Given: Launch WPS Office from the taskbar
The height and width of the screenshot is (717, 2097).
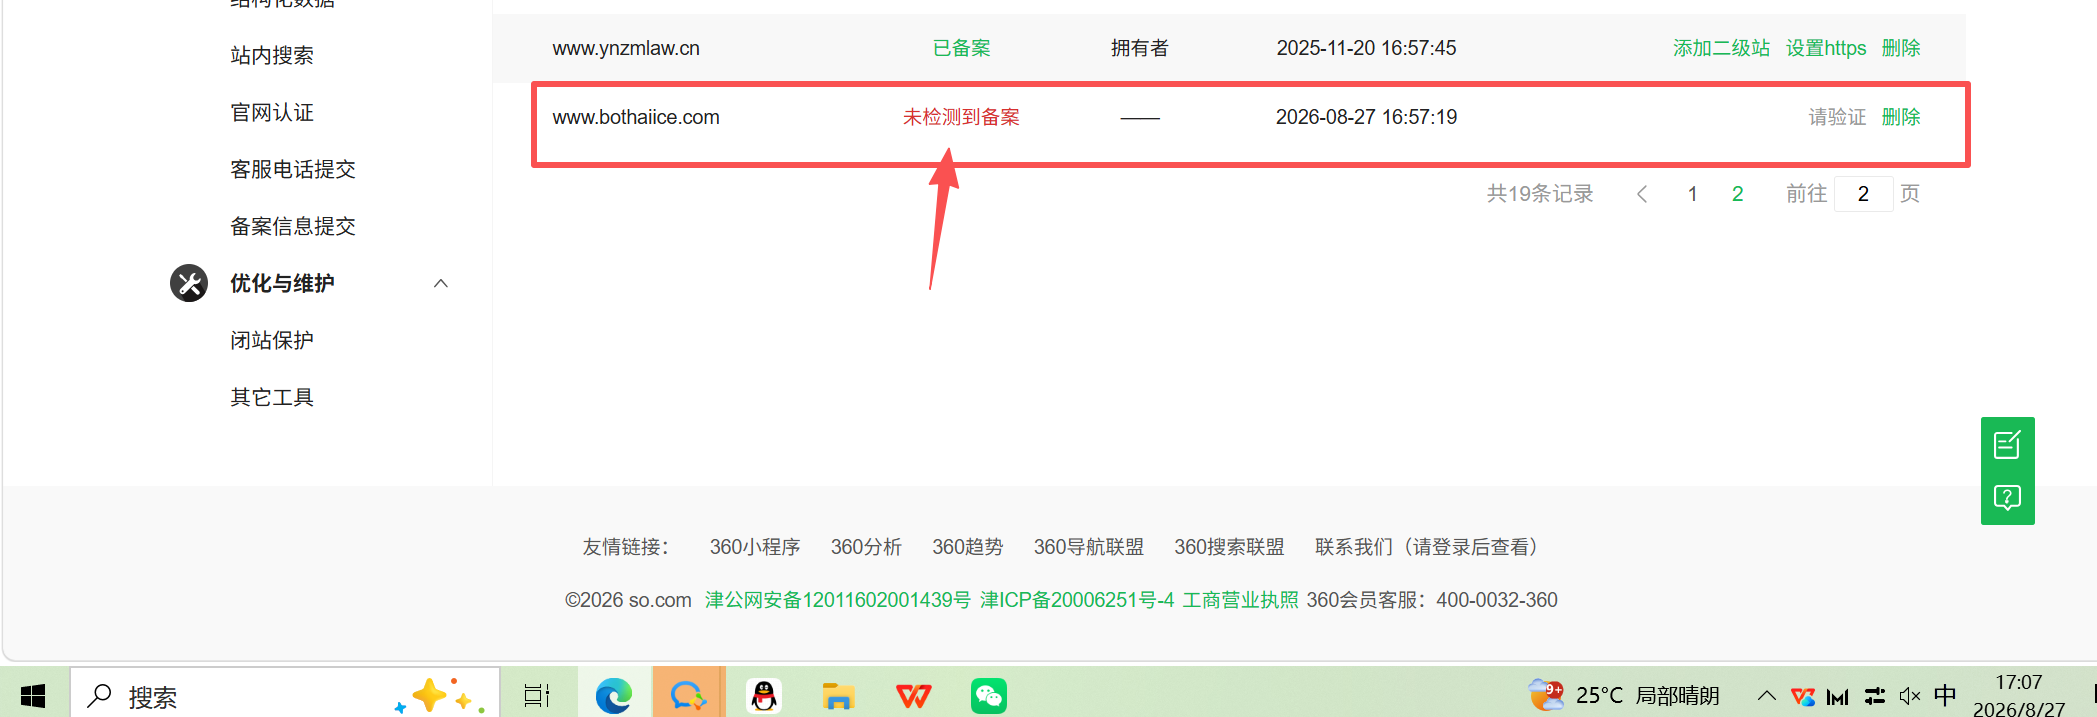Looking at the screenshot, I should click(913, 695).
